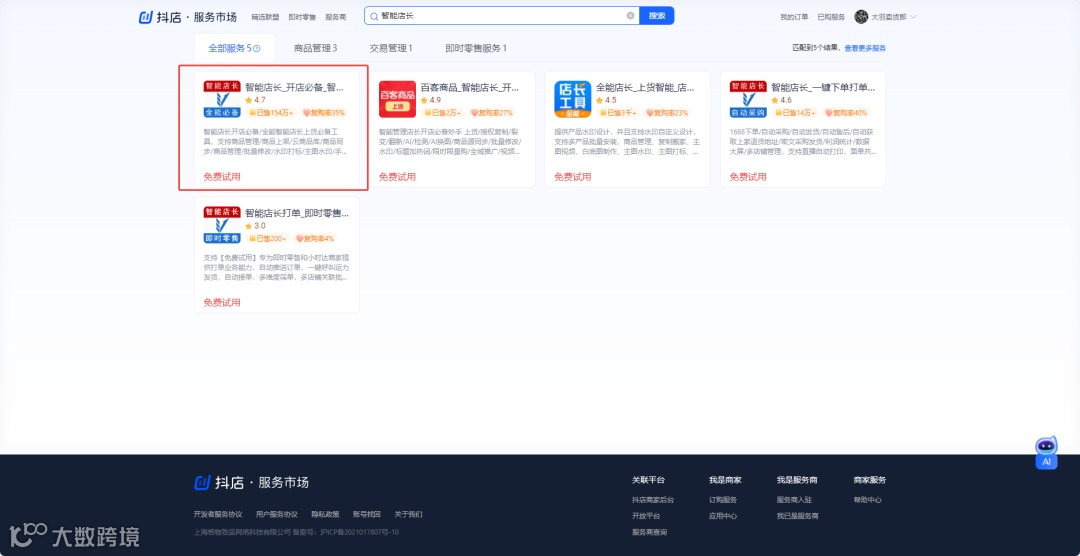This screenshot has height=556, width=1080.
Task: Clear the search box with the X icon
Action: [630, 16]
